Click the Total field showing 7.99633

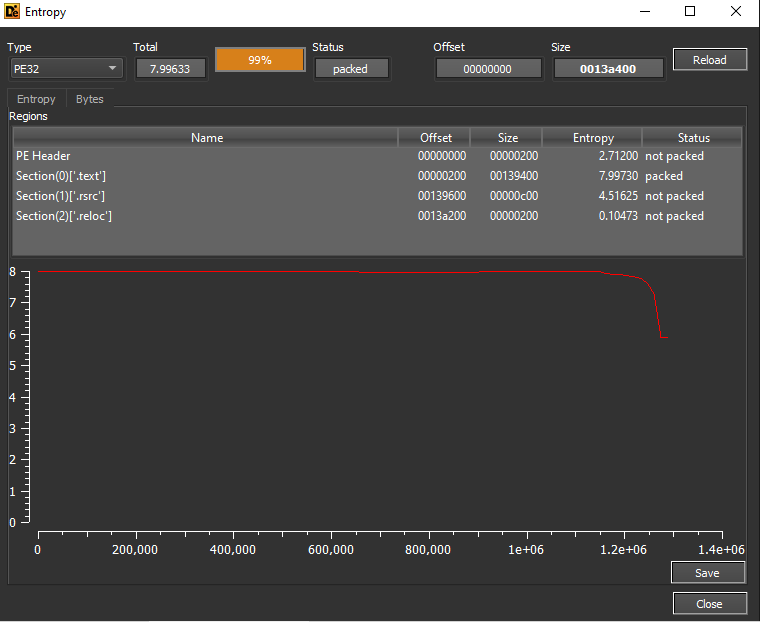(x=170, y=69)
